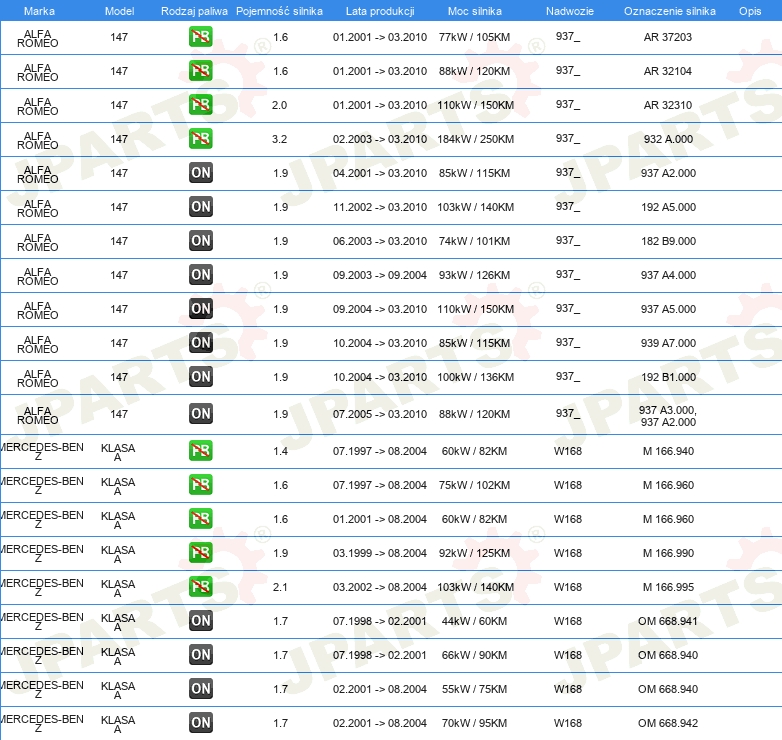This screenshot has height=740, width=782.
Task: Click the ON diesel icon for OM 668.942
Action: [x=200, y=722]
